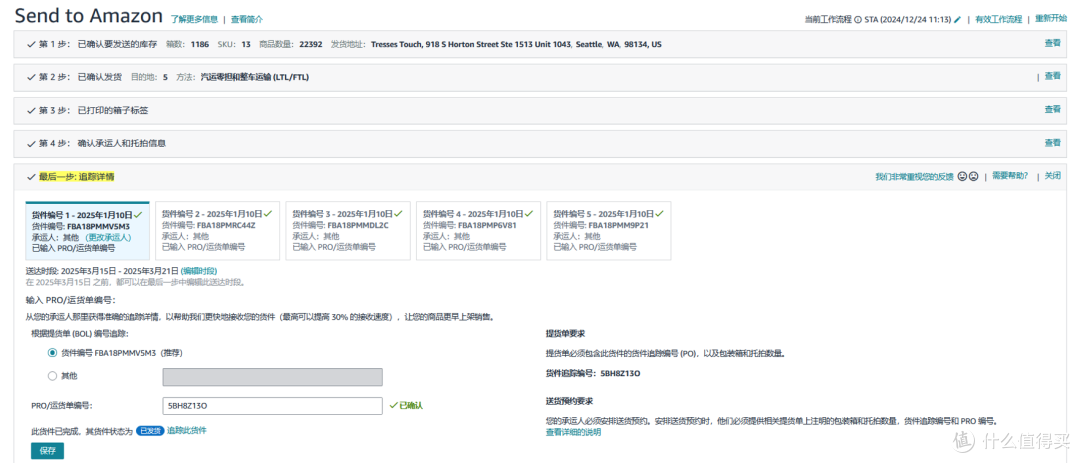
Task: Click the happy face feedback icon
Action: [962, 176]
